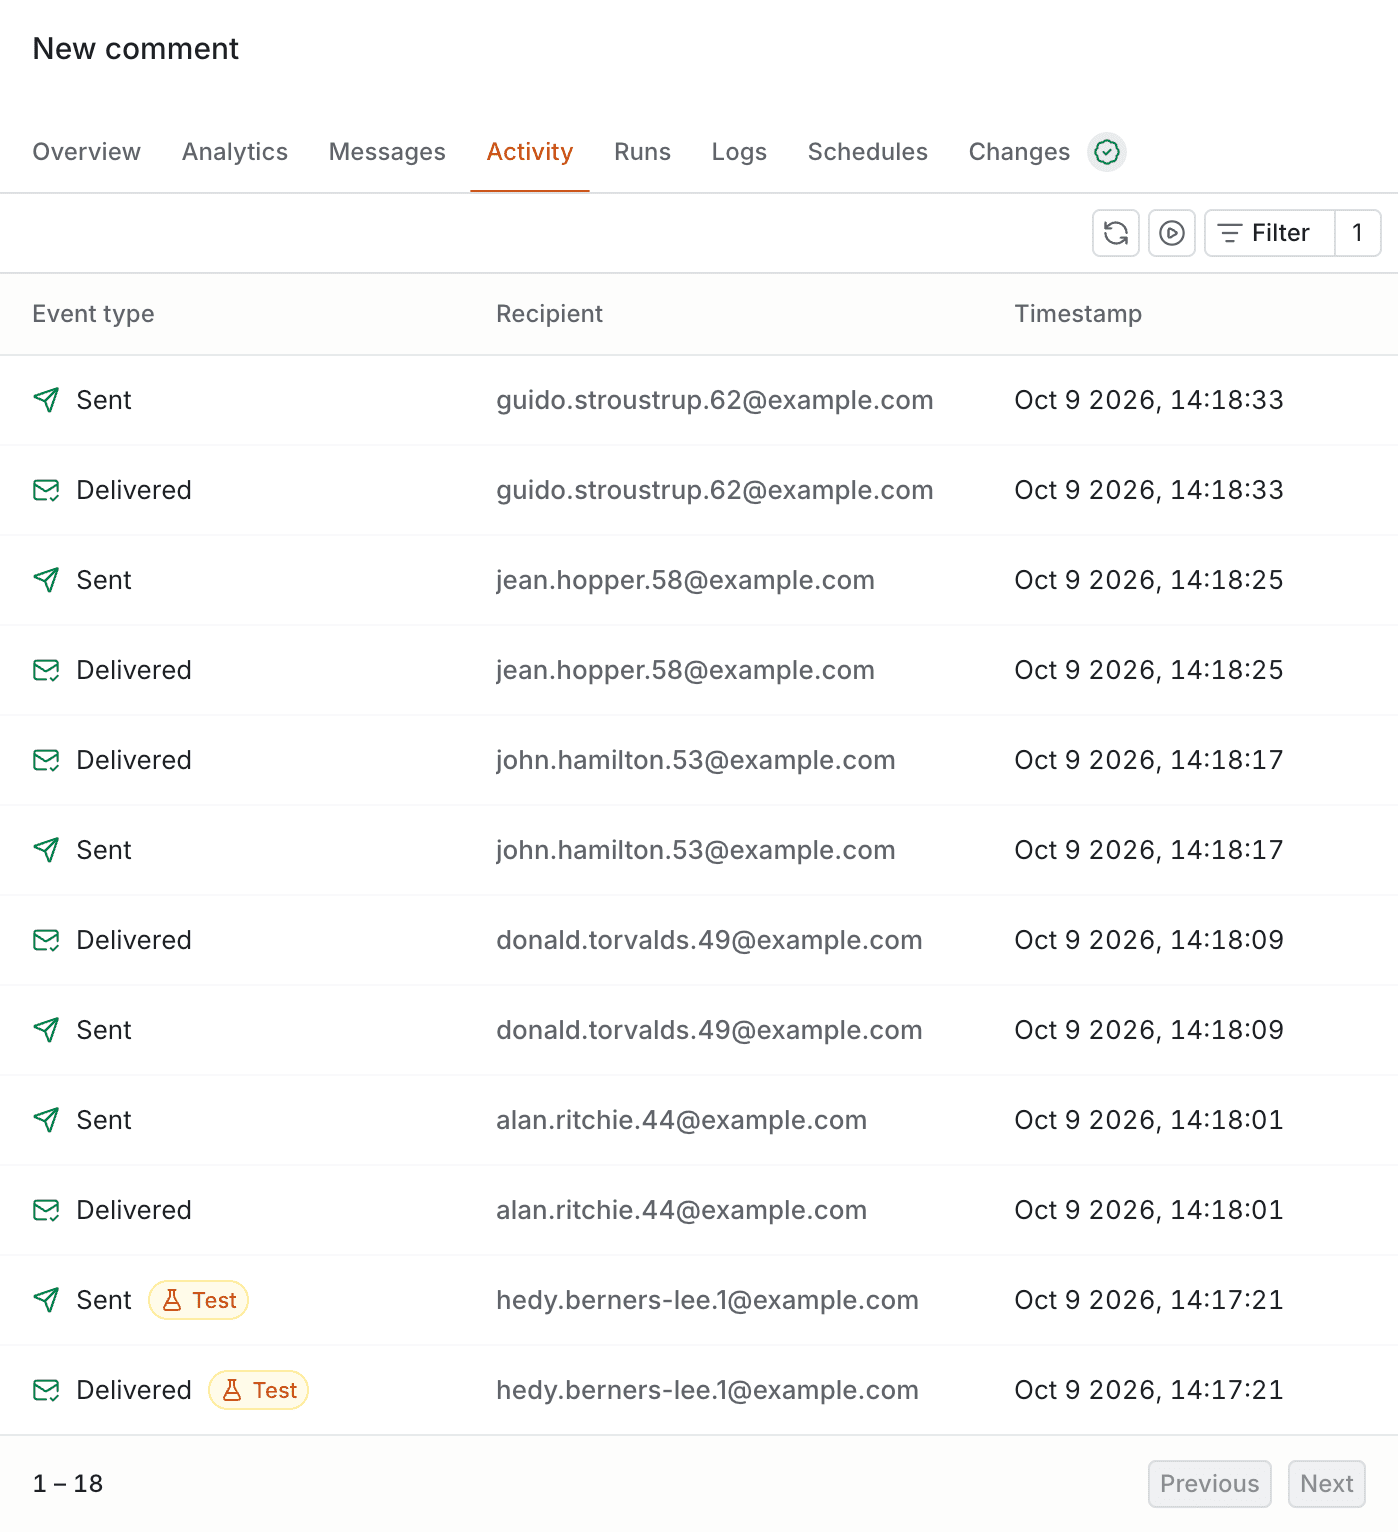Go to the Runs tab

tap(643, 152)
